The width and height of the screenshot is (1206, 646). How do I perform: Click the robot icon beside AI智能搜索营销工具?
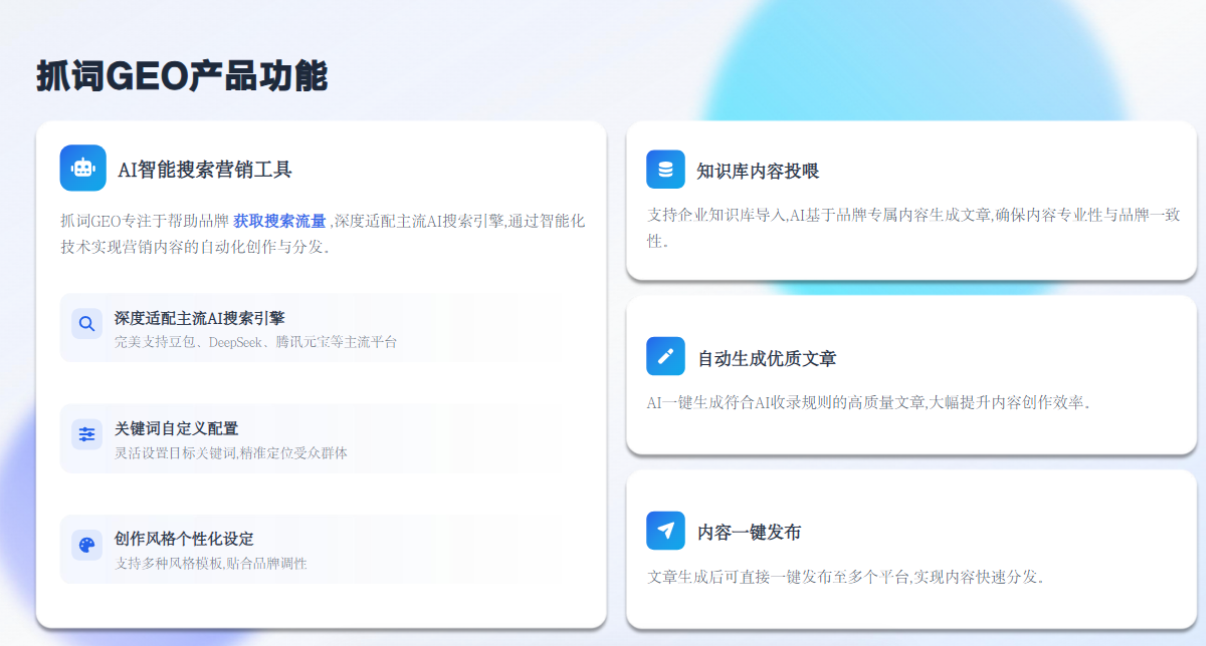coord(83,168)
